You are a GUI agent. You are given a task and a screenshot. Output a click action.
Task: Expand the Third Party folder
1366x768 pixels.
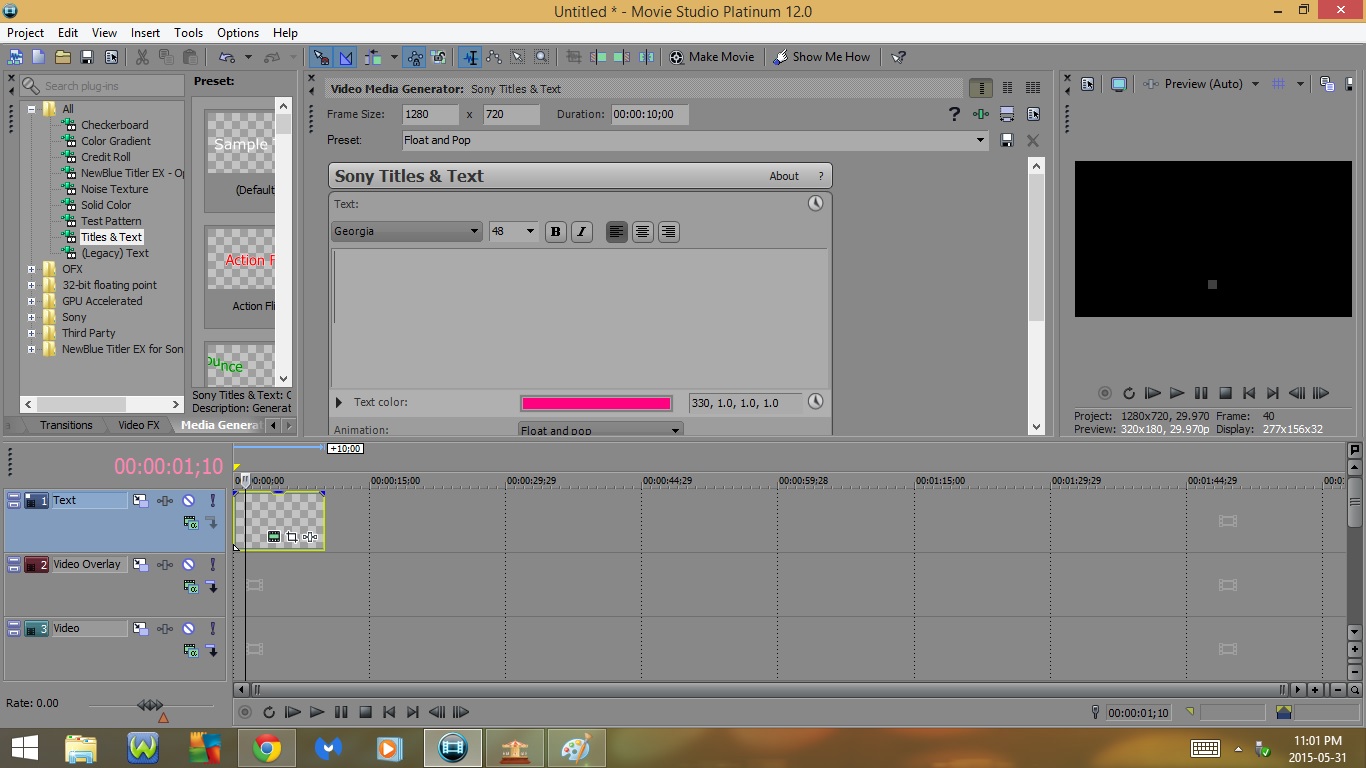(x=32, y=333)
